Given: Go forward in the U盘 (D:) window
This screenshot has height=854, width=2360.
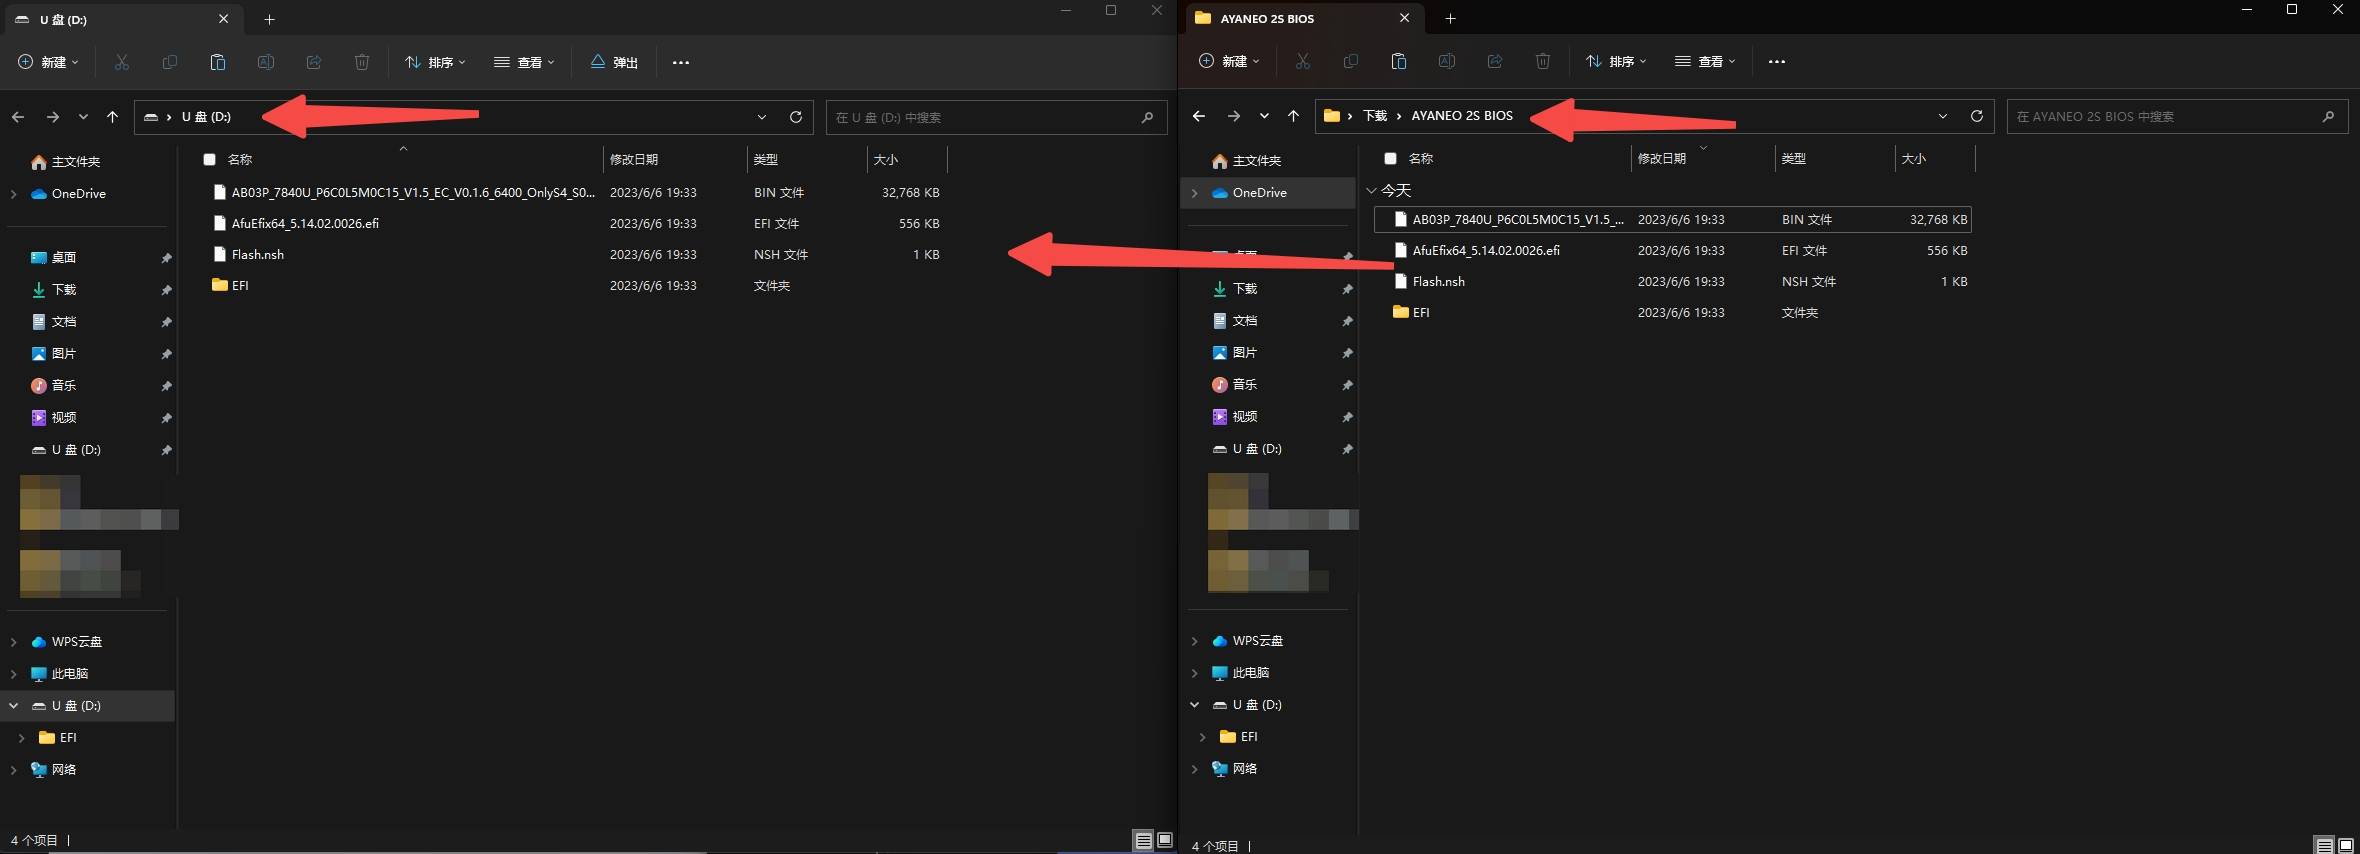Looking at the screenshot, I should pyautogui.click(x=52, y=117).
